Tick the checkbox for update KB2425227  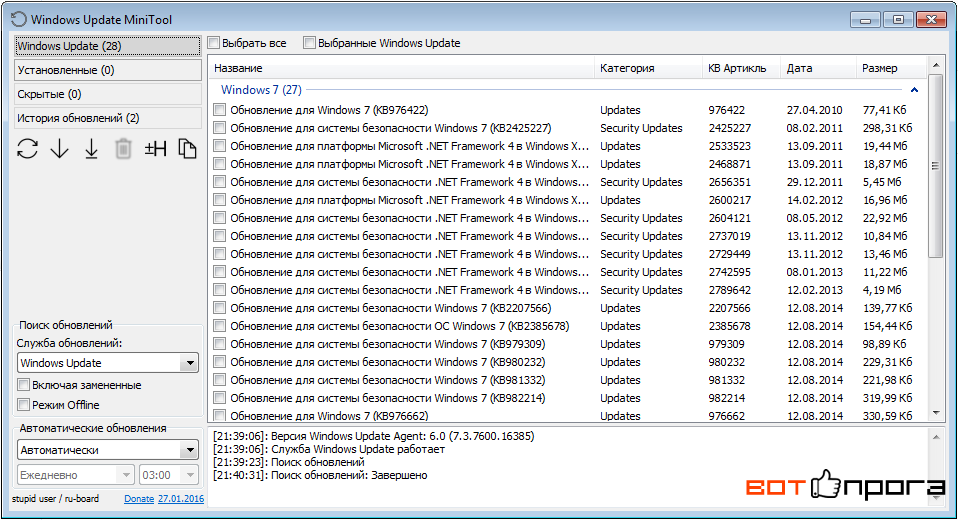[220, 128]
